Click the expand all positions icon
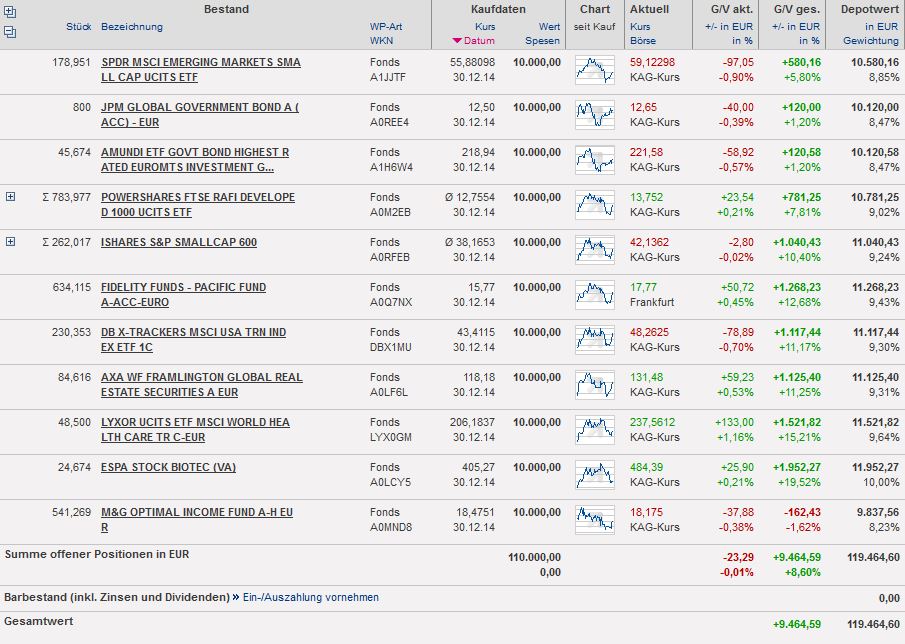Viewport: 905px width, 644px height. click(x=10, y=13)
